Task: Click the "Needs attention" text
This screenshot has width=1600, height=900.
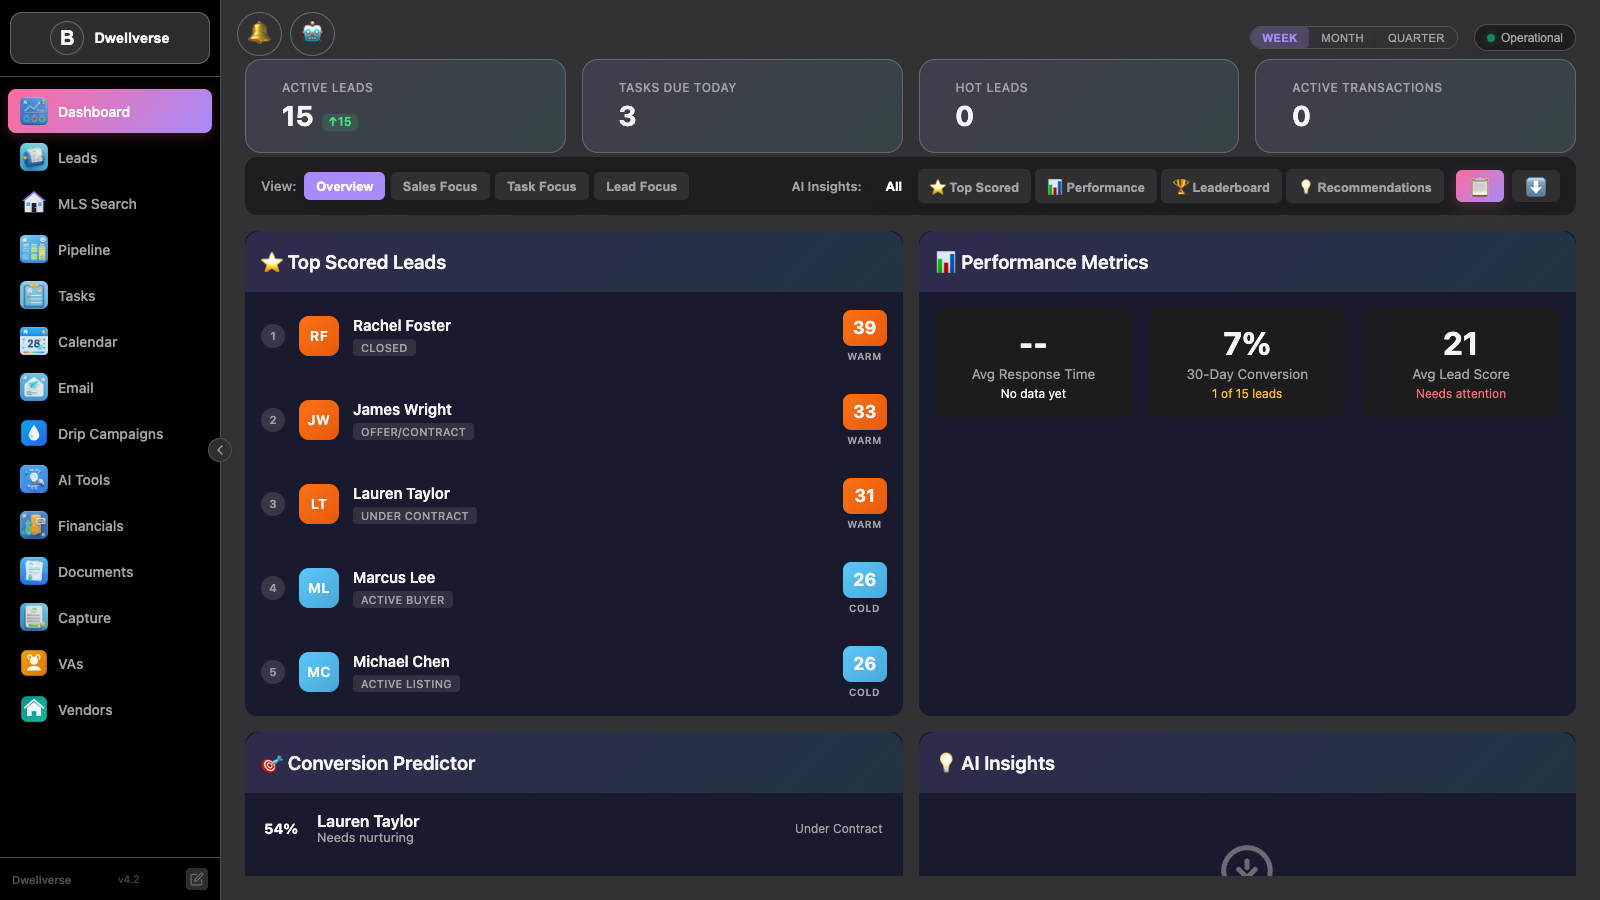Action: click(x=1461, y=394)
